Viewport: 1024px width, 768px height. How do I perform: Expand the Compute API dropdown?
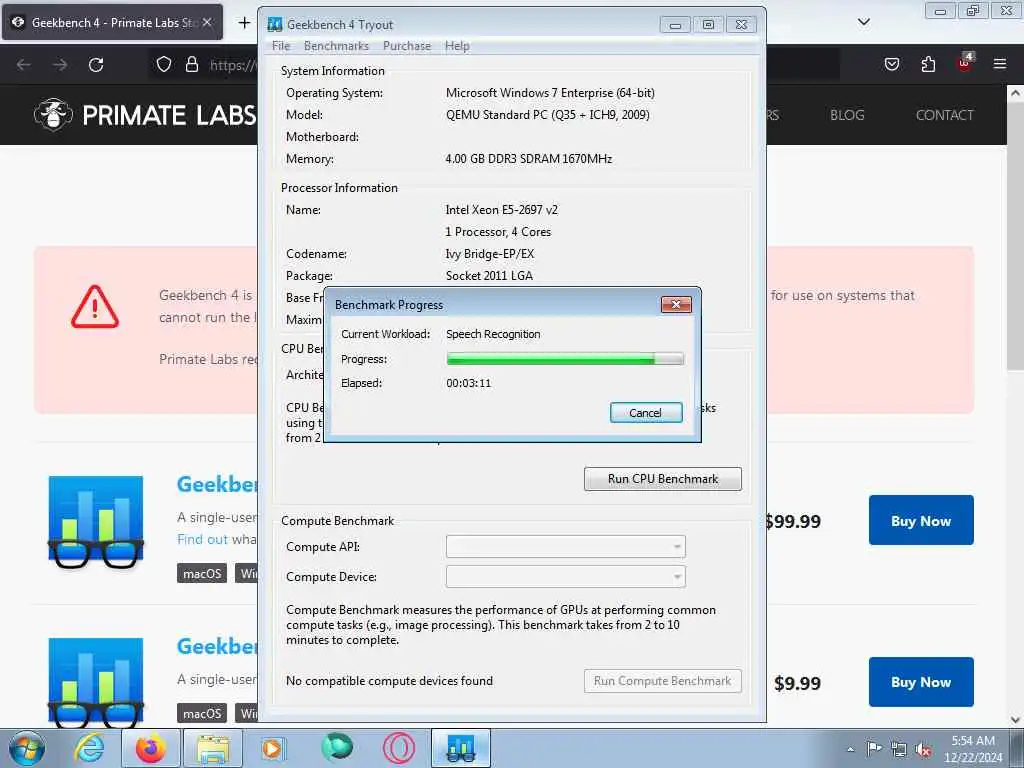tap(566, 547)
